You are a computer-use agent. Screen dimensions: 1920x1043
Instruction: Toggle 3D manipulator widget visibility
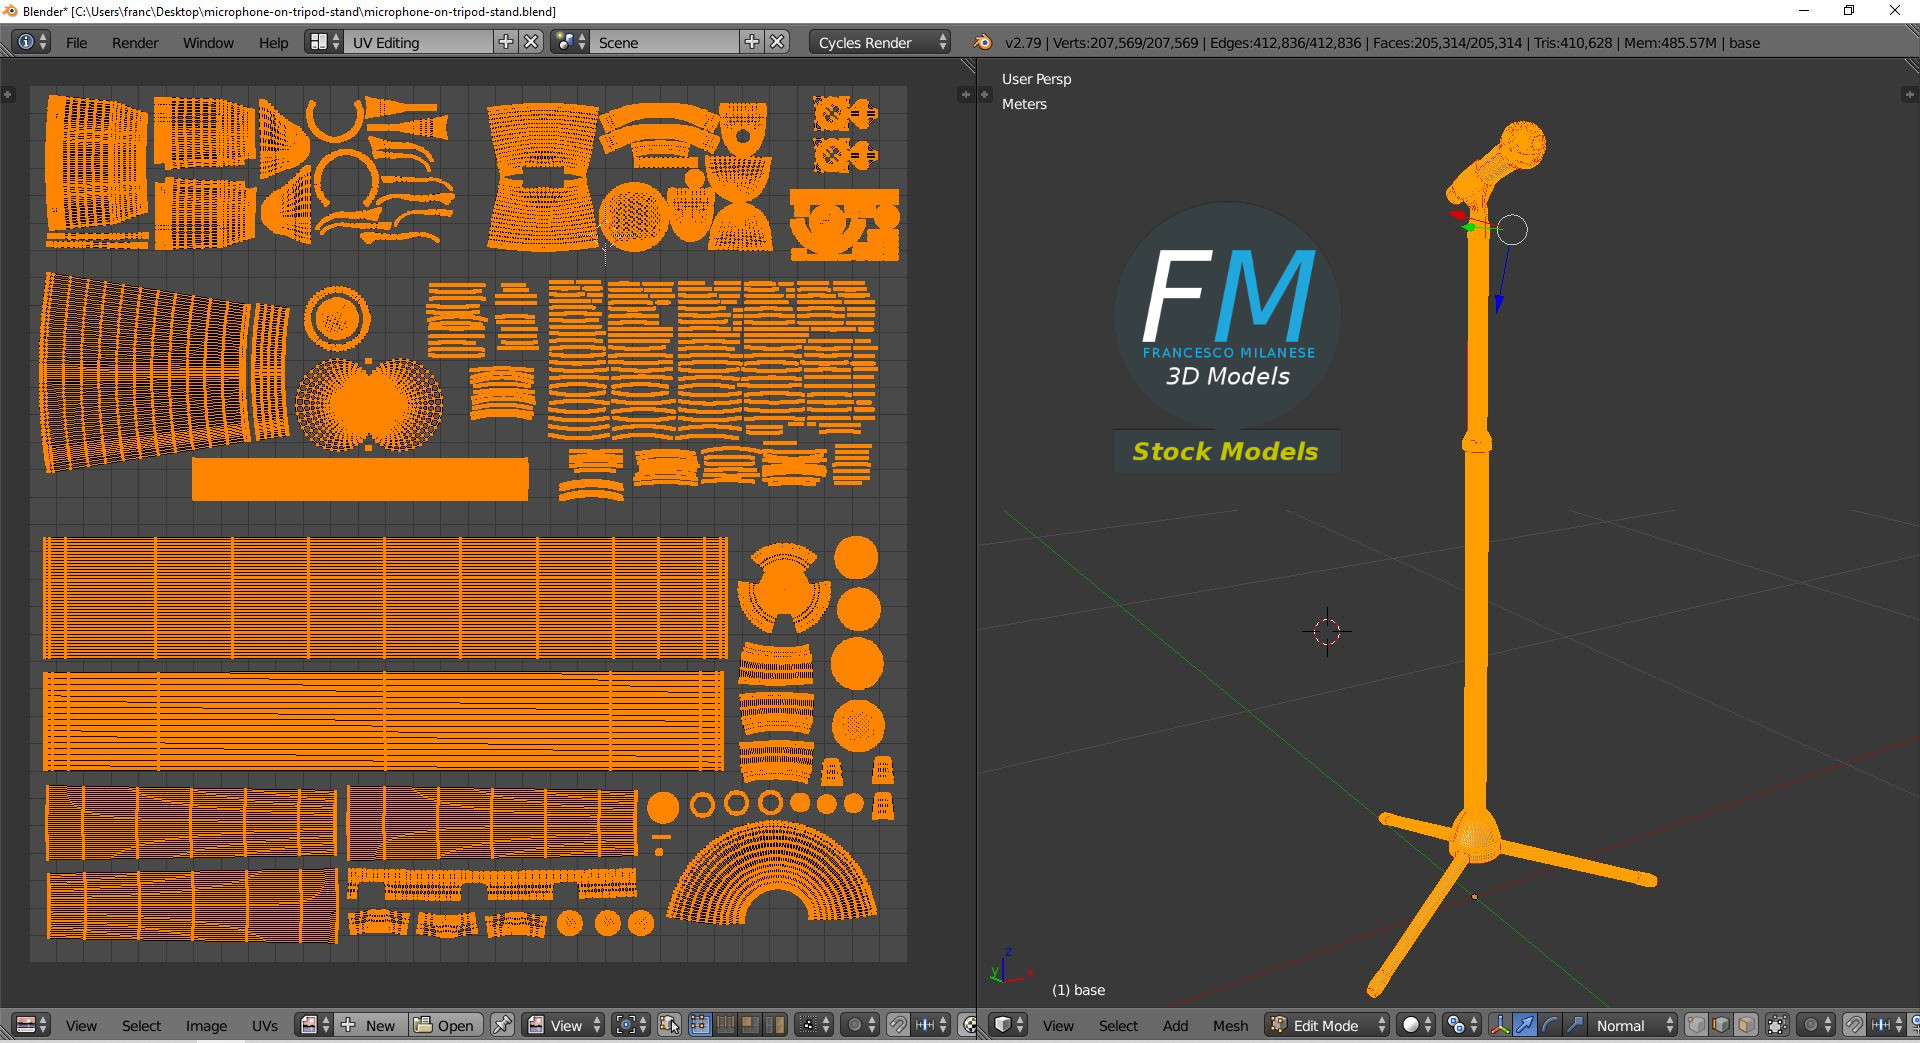pyautogui.click(x=1500, y=1025)
